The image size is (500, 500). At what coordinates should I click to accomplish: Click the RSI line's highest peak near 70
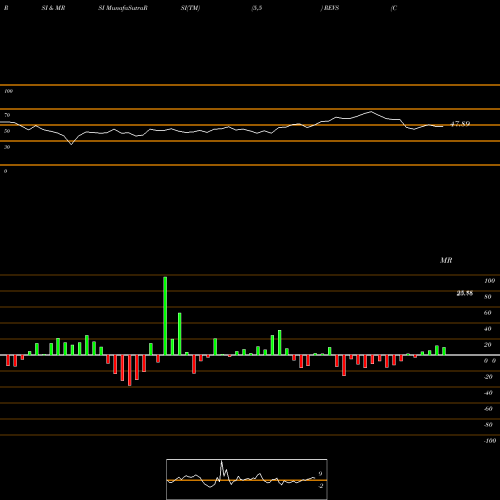click(x=371, y=112)
